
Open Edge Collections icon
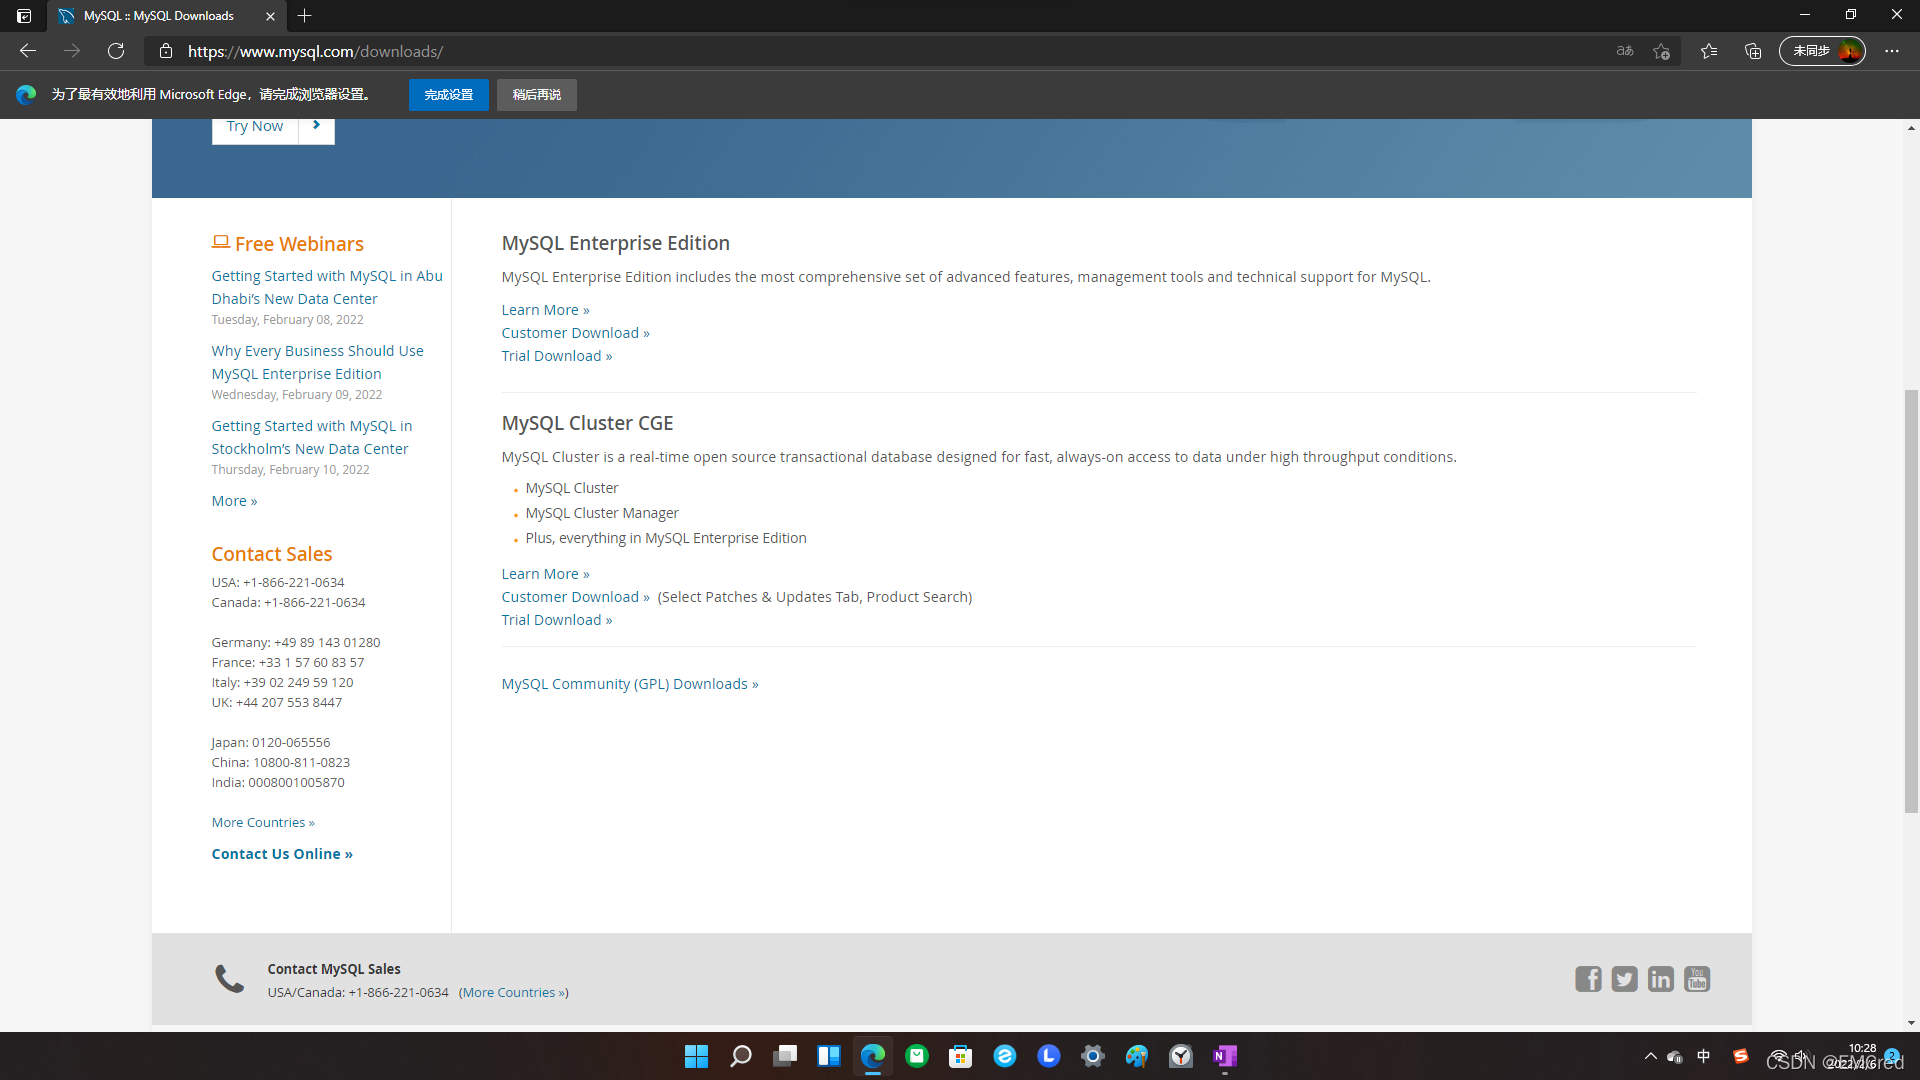[x=1753, y=51]
